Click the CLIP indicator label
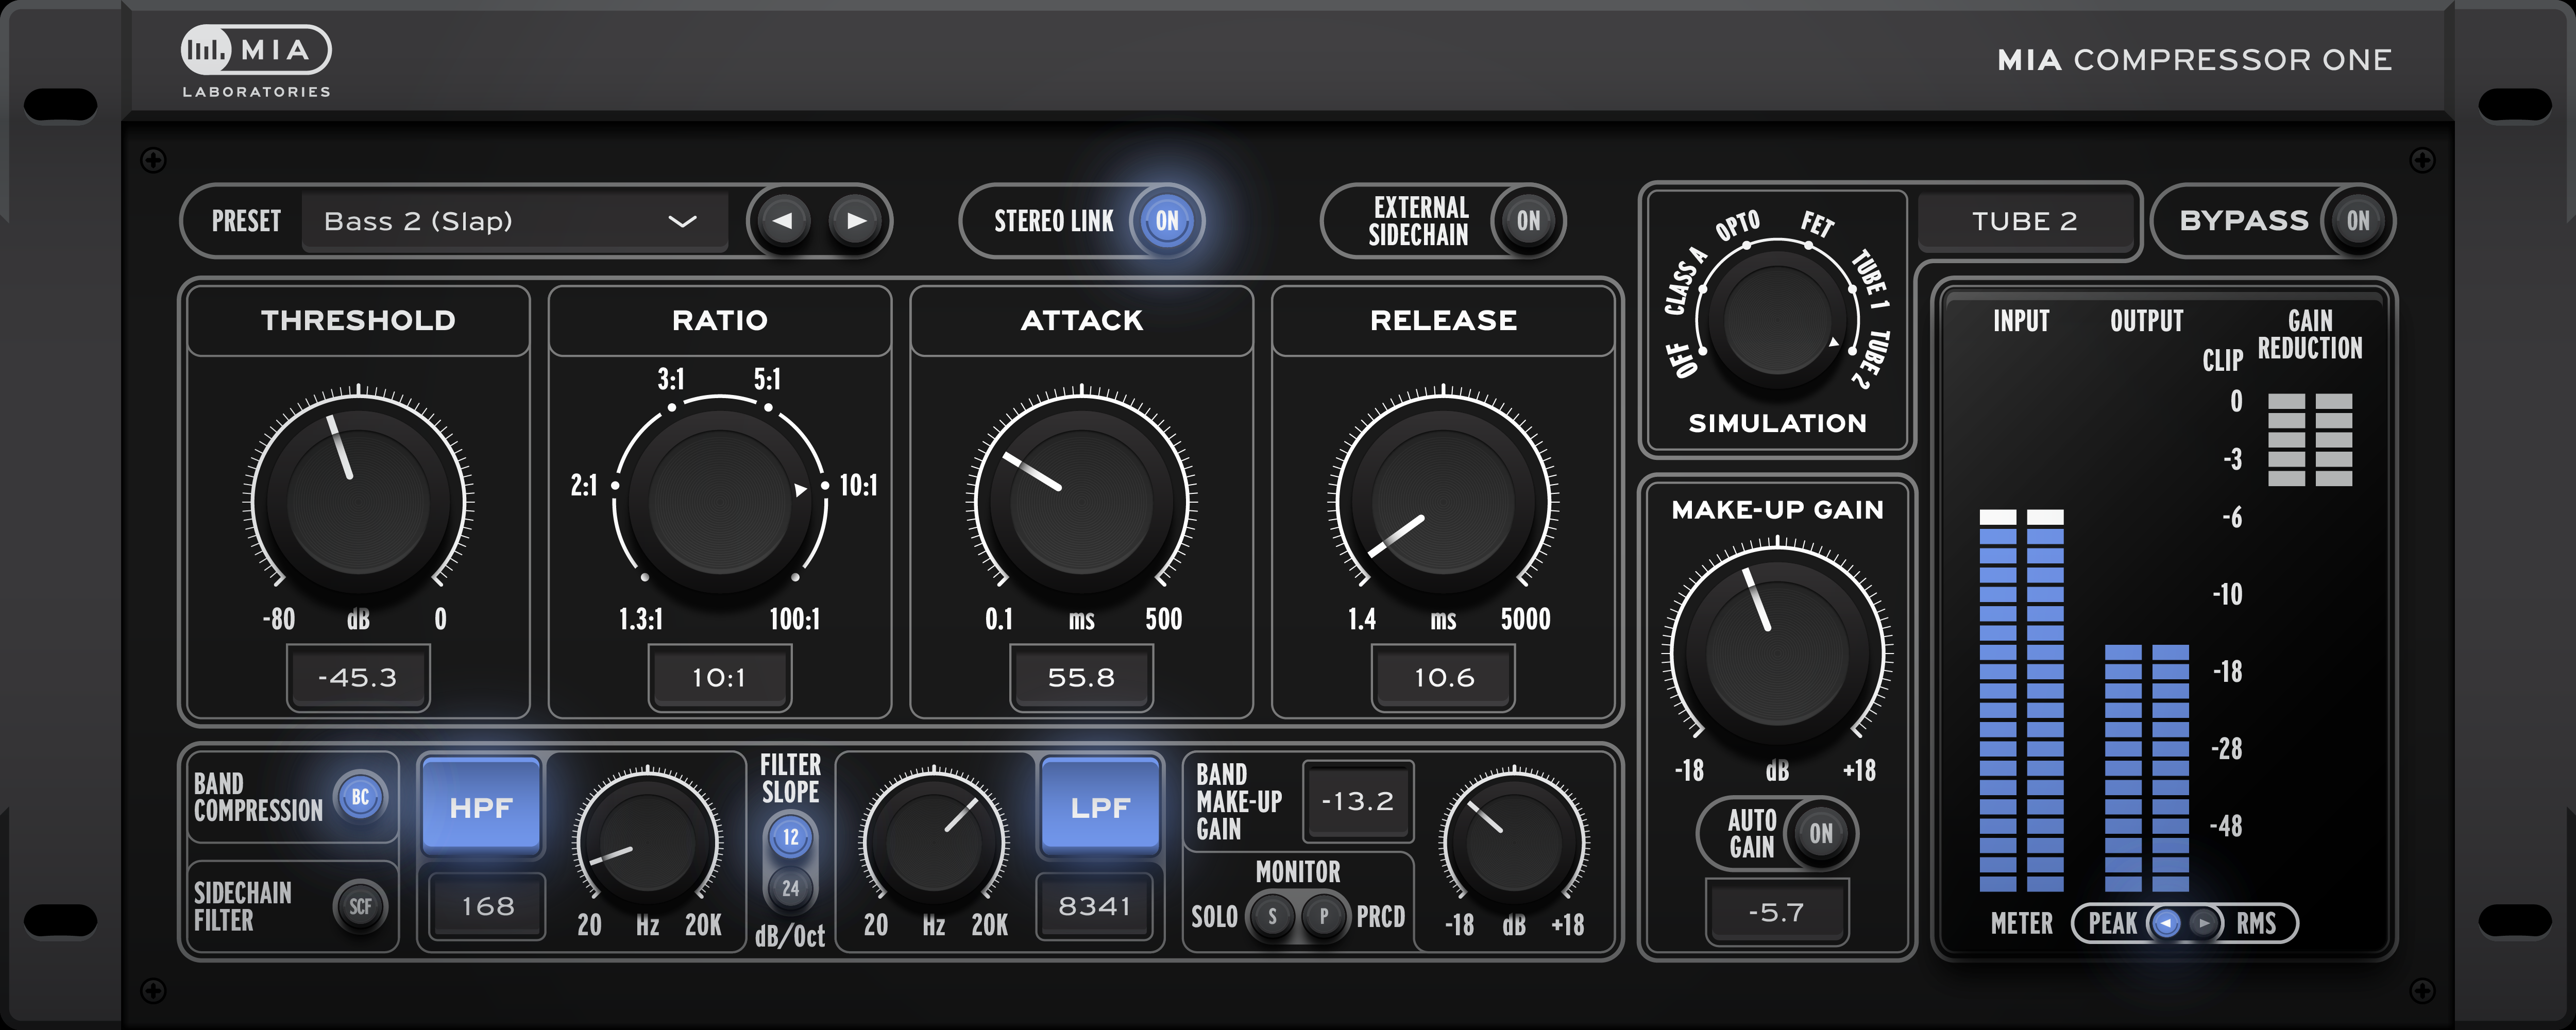The height and width of the screenshot is (1030, 2576). (2222, 360)
